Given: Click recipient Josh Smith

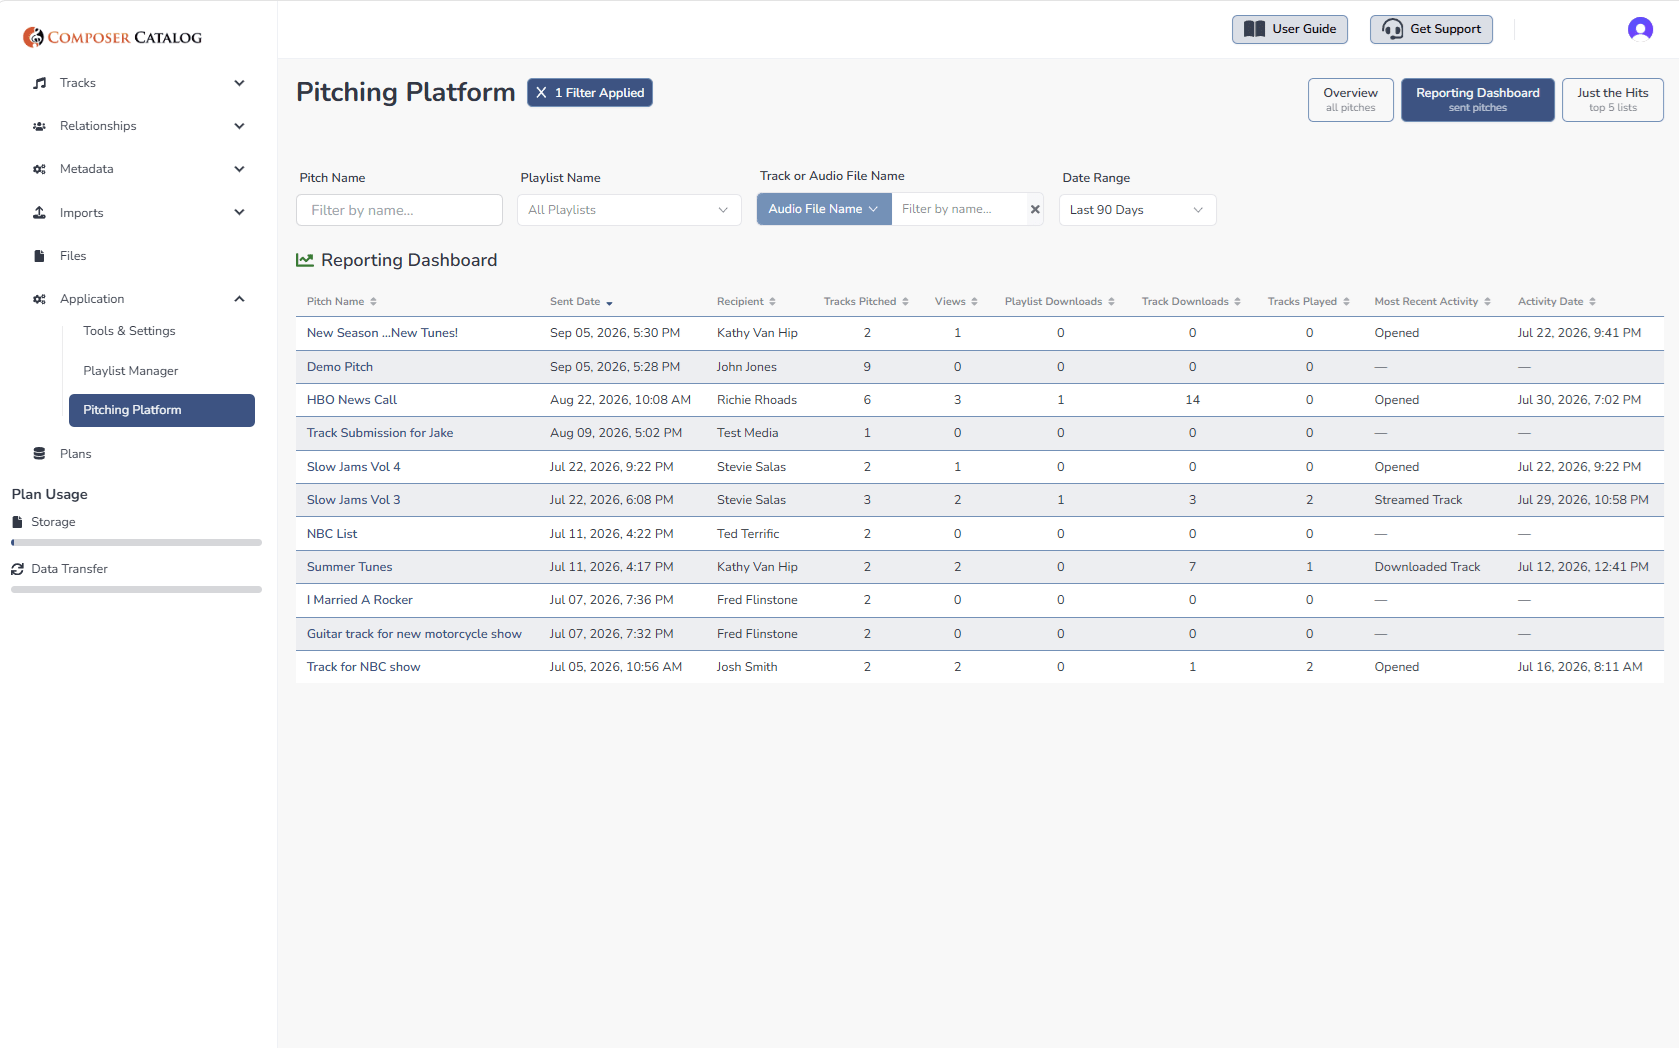Looking at the screenshot, I should [x=746, y=667].
